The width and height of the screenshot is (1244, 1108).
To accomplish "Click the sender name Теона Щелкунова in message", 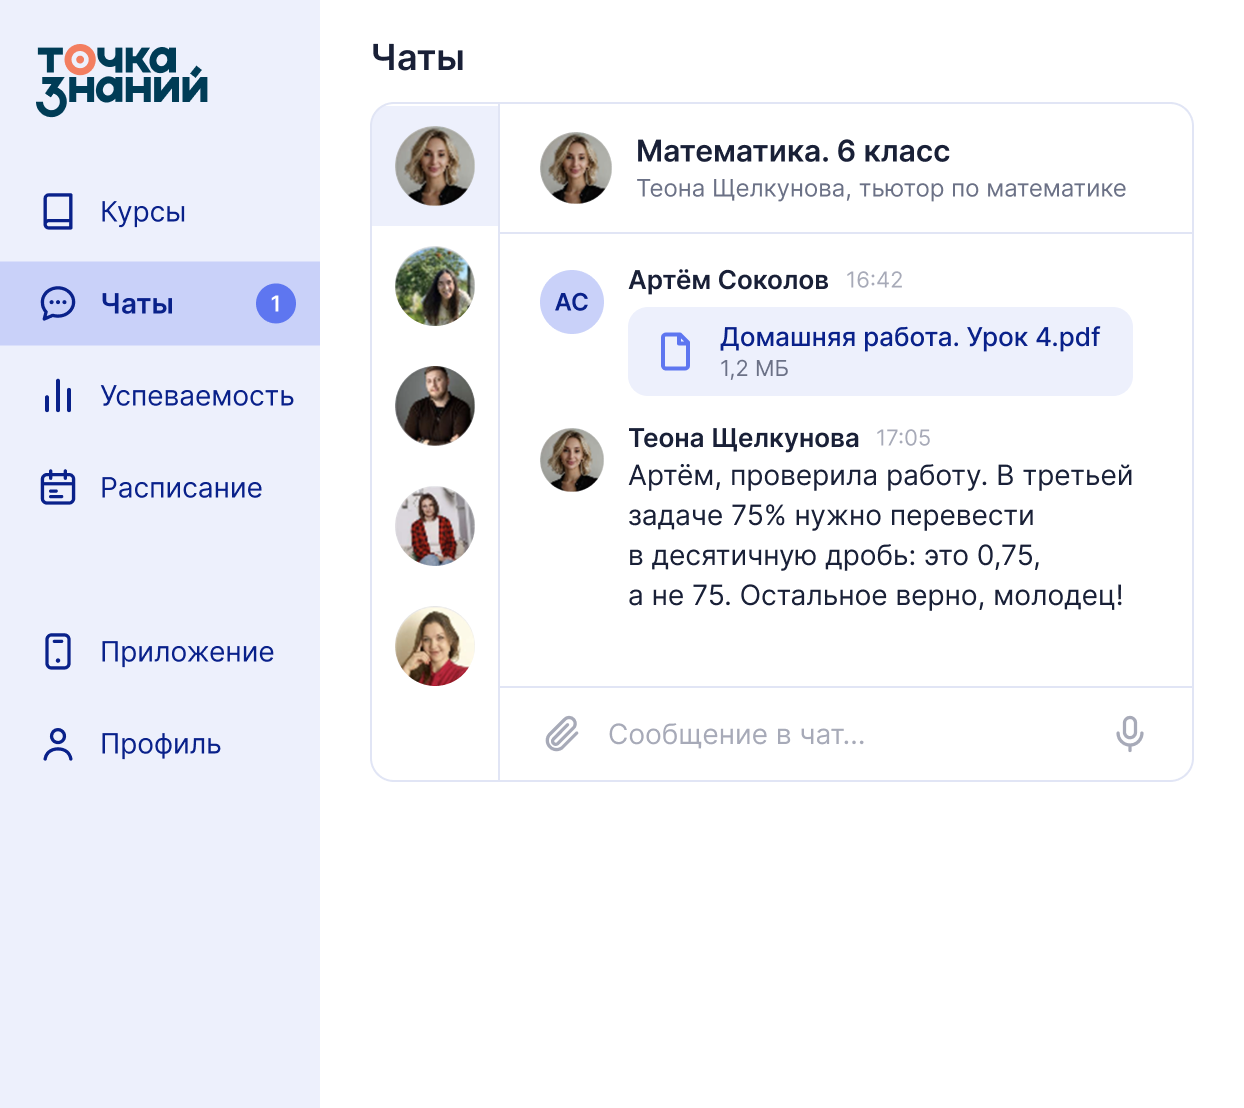I will pos(744,438).
